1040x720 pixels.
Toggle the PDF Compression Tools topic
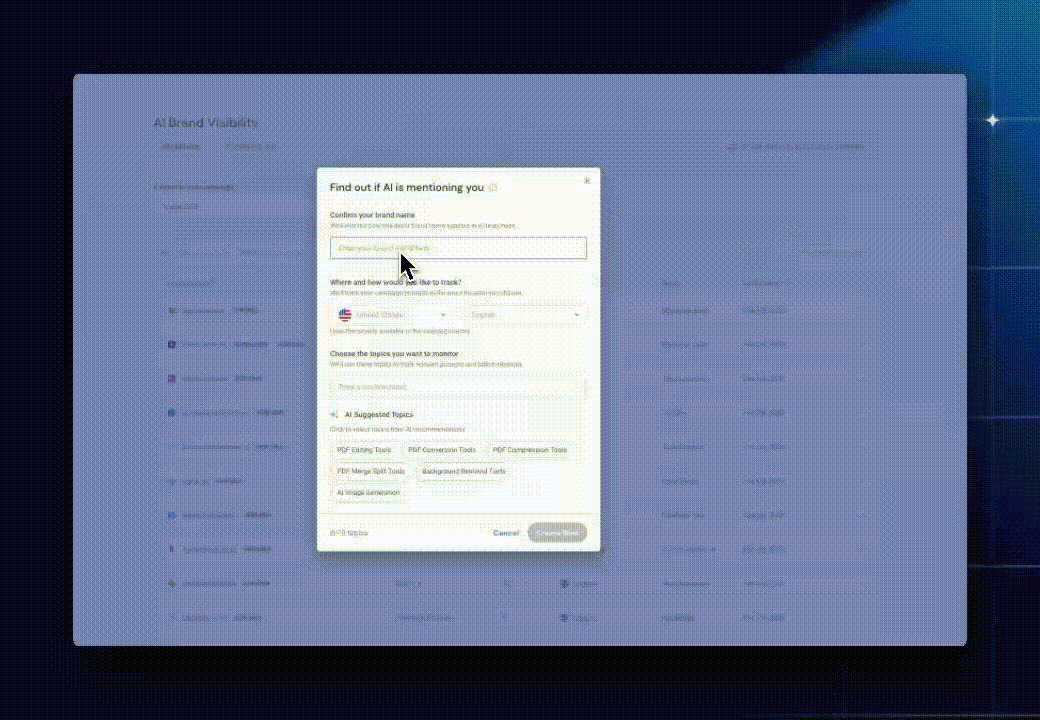point(529,450)
